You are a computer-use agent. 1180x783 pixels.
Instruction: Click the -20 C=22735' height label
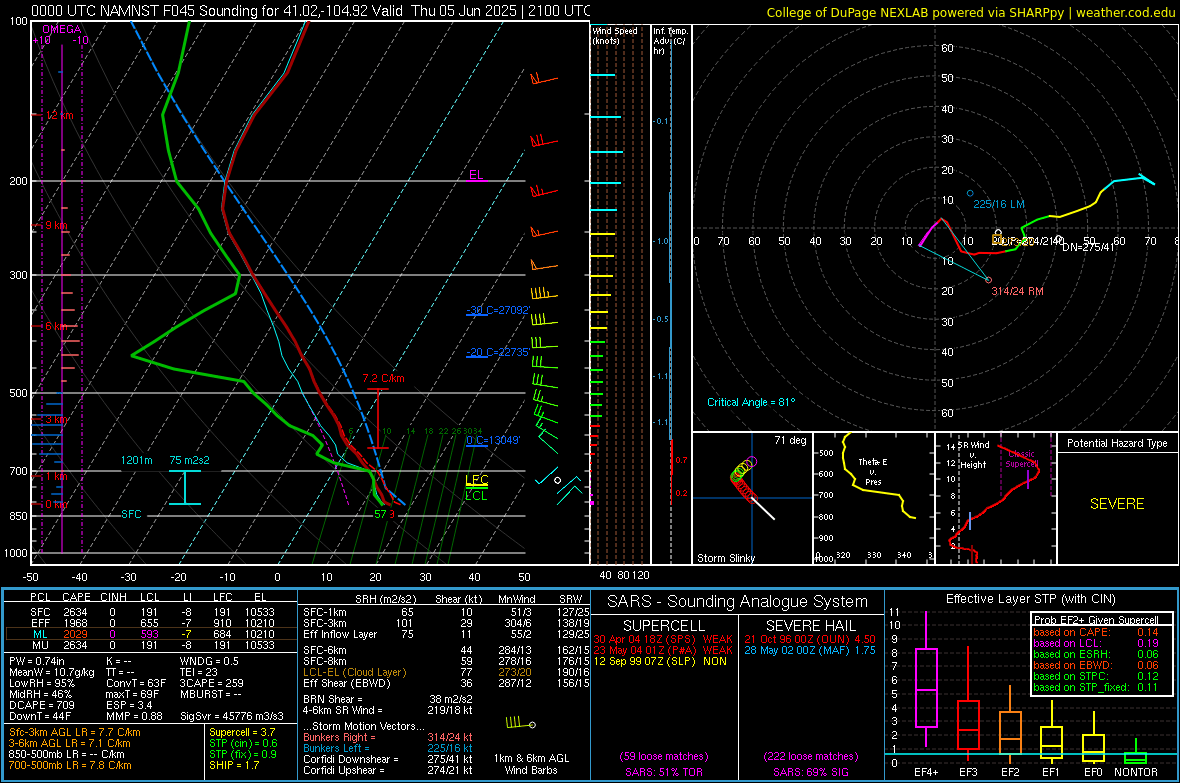(497, 352)
